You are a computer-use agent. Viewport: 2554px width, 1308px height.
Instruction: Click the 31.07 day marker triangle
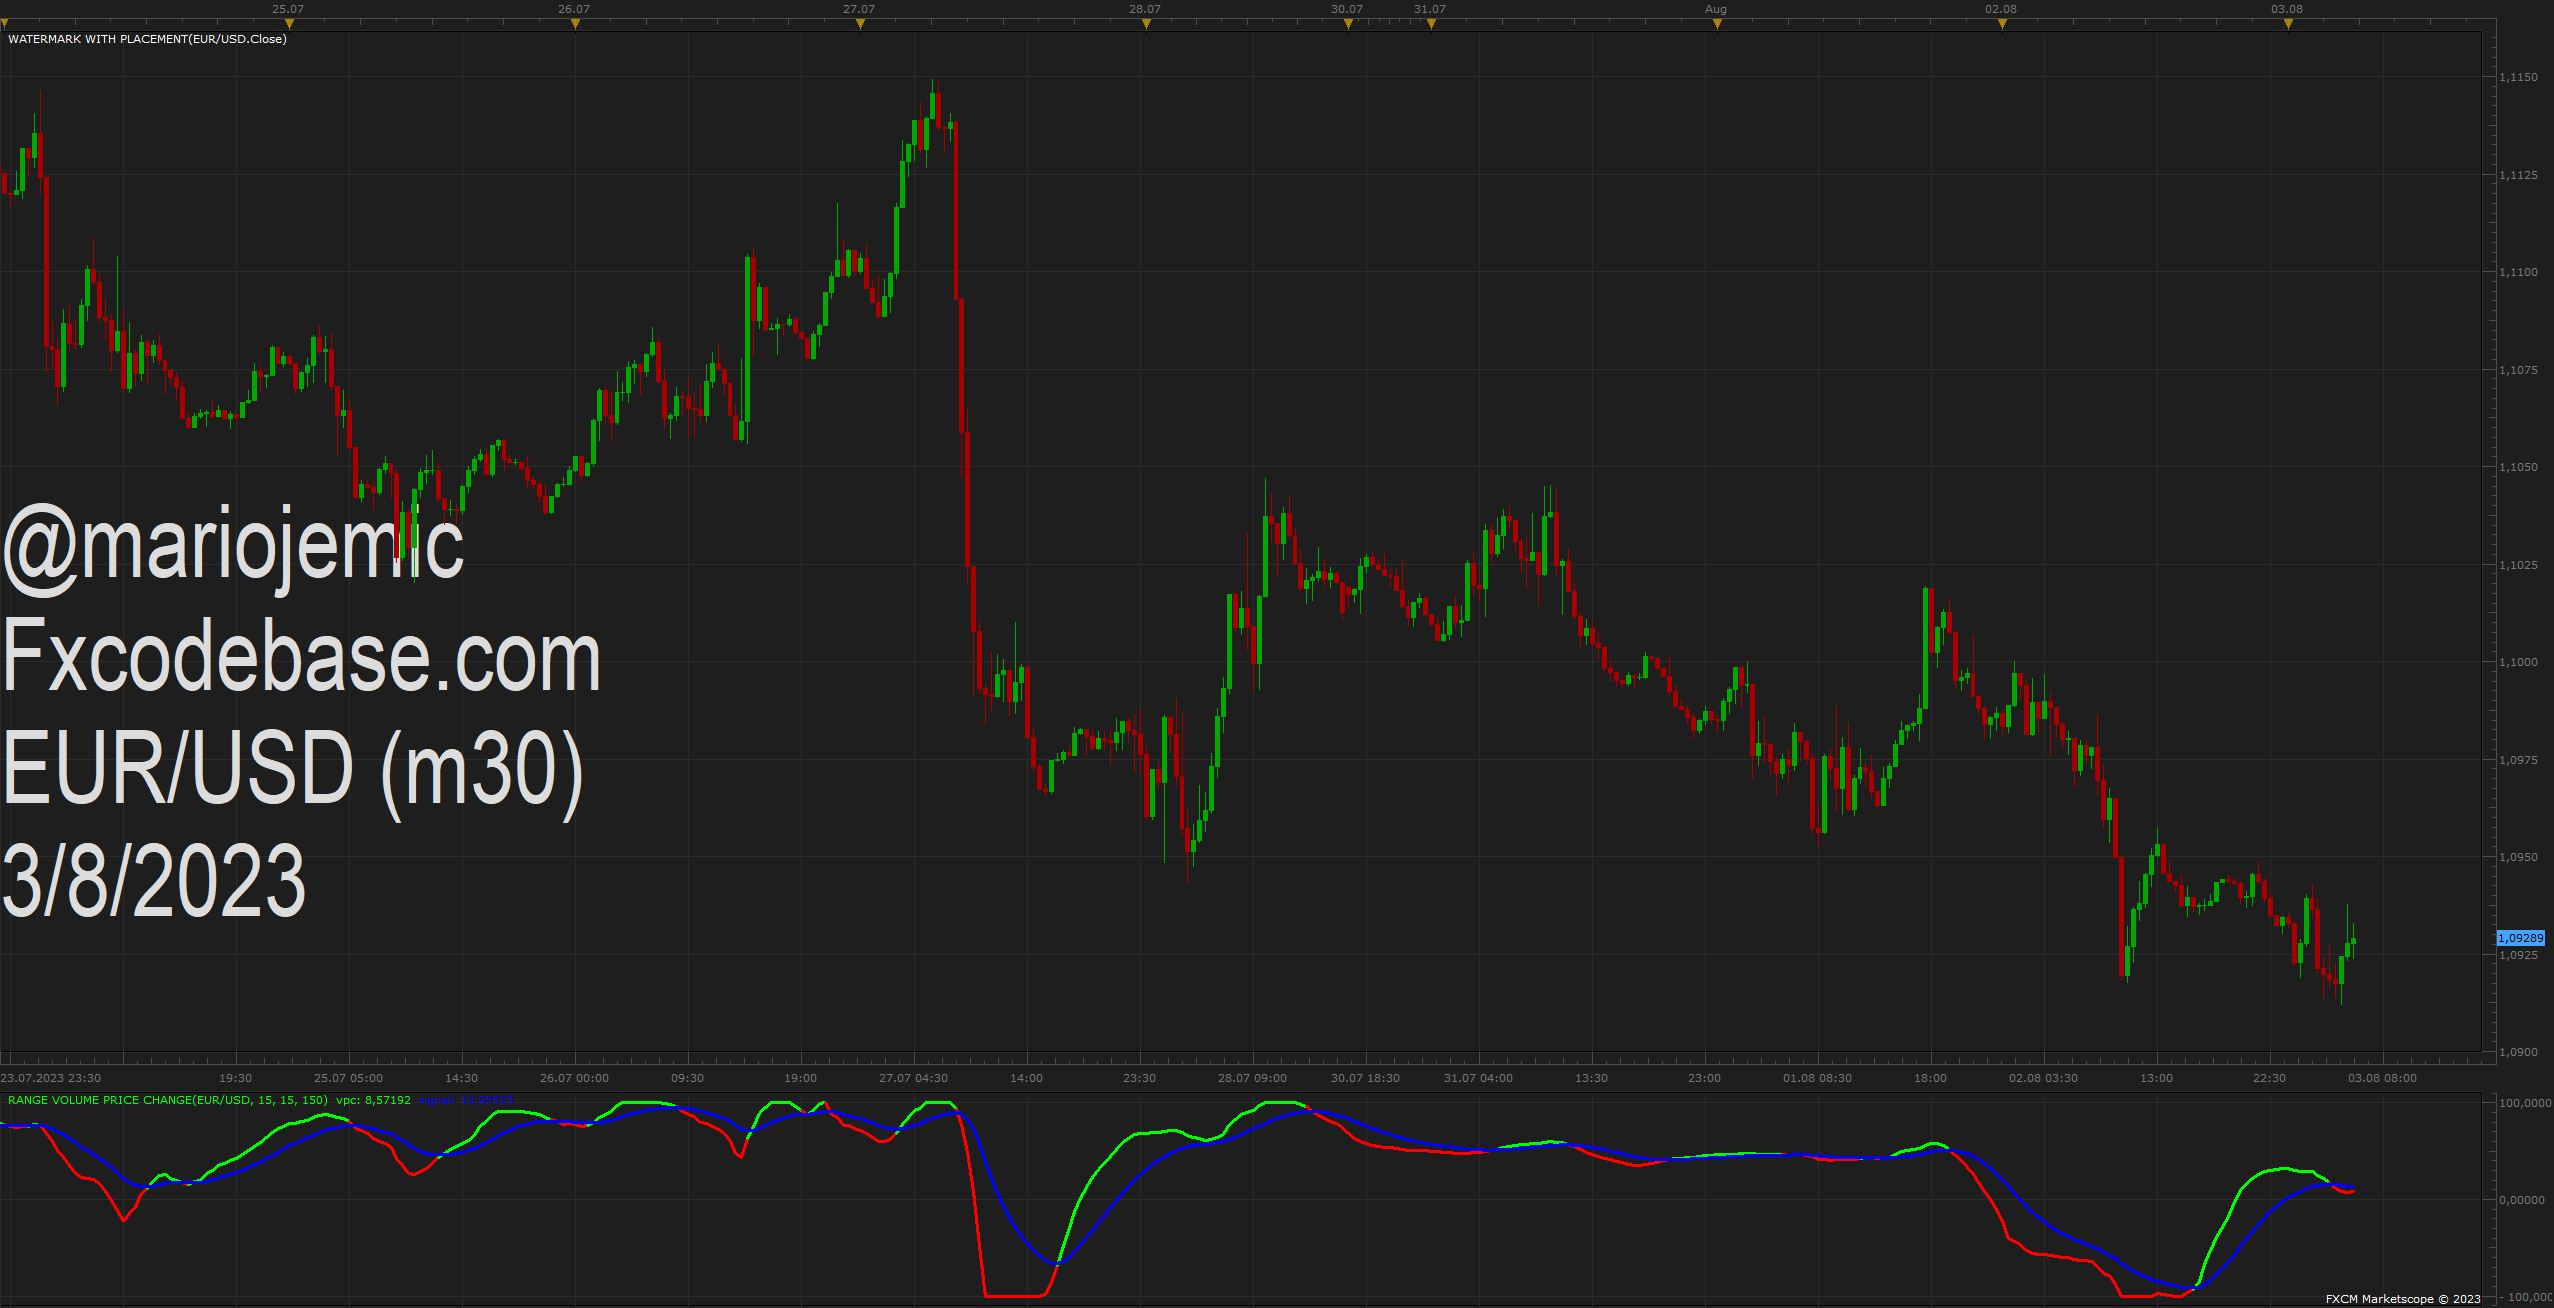click(1431, 24)
